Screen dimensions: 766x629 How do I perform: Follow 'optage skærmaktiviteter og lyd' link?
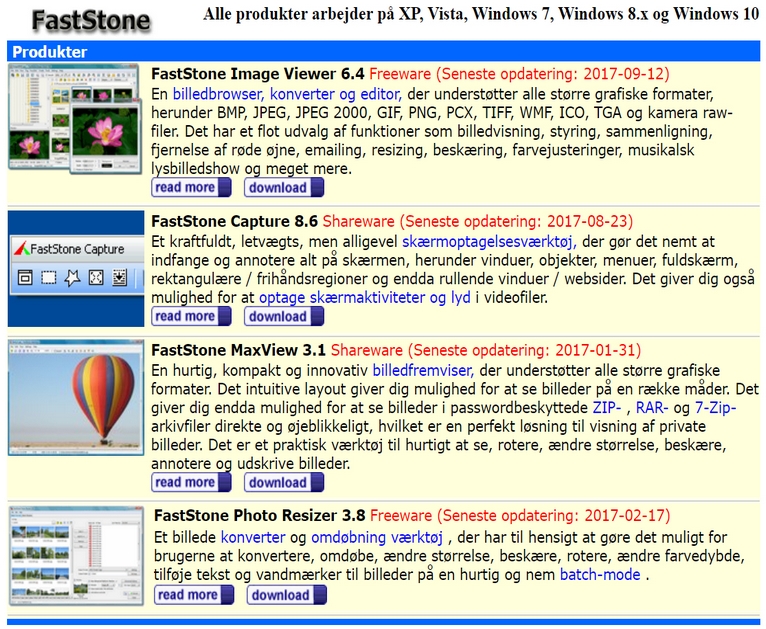point(364,297)
